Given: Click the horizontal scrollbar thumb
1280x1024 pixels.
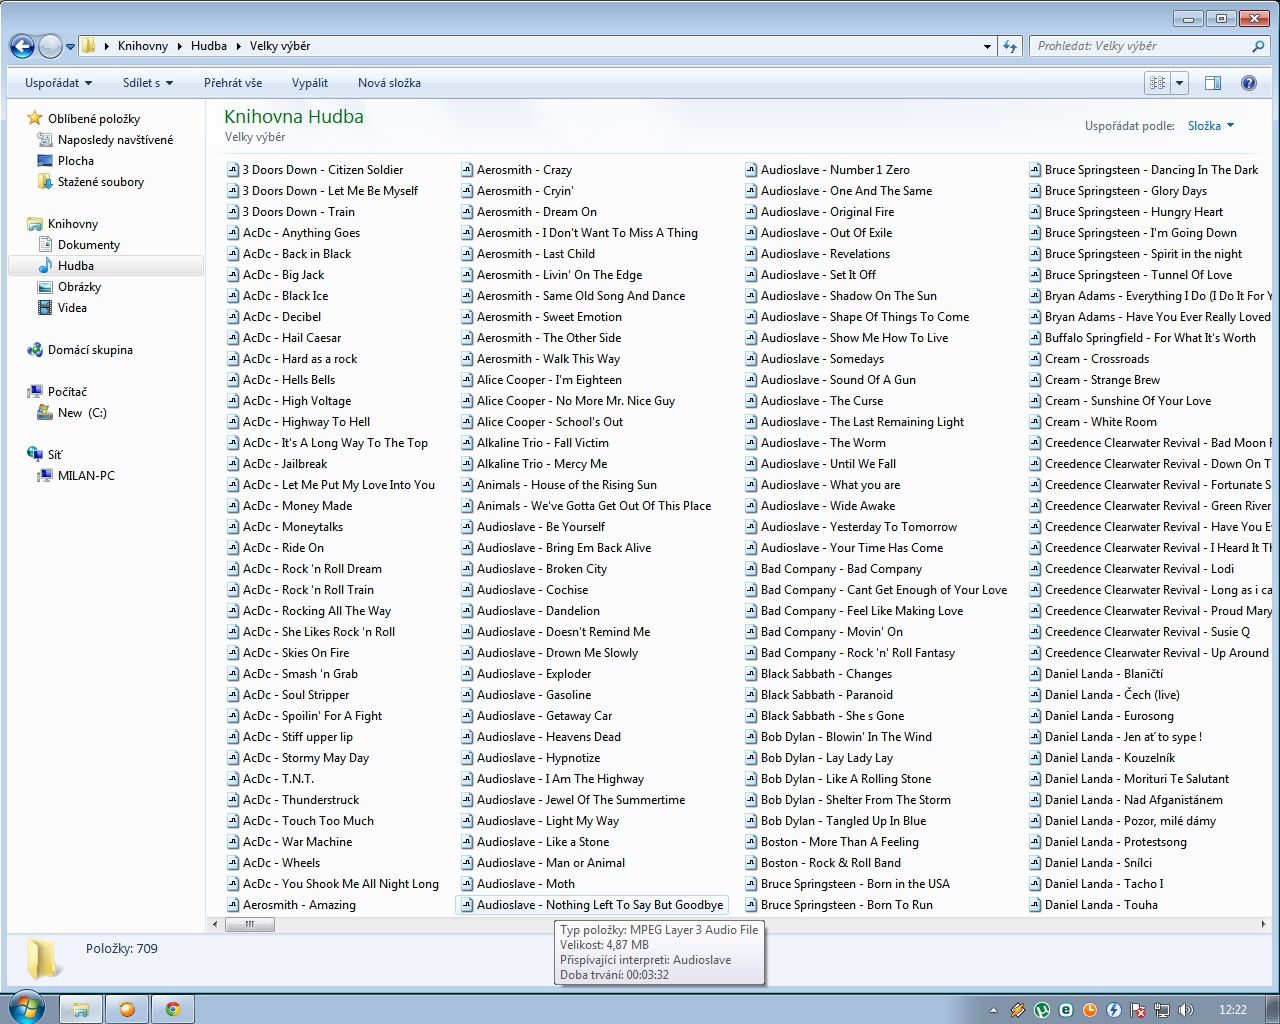Looking at the screenshot, I should [x=249, y=924].
